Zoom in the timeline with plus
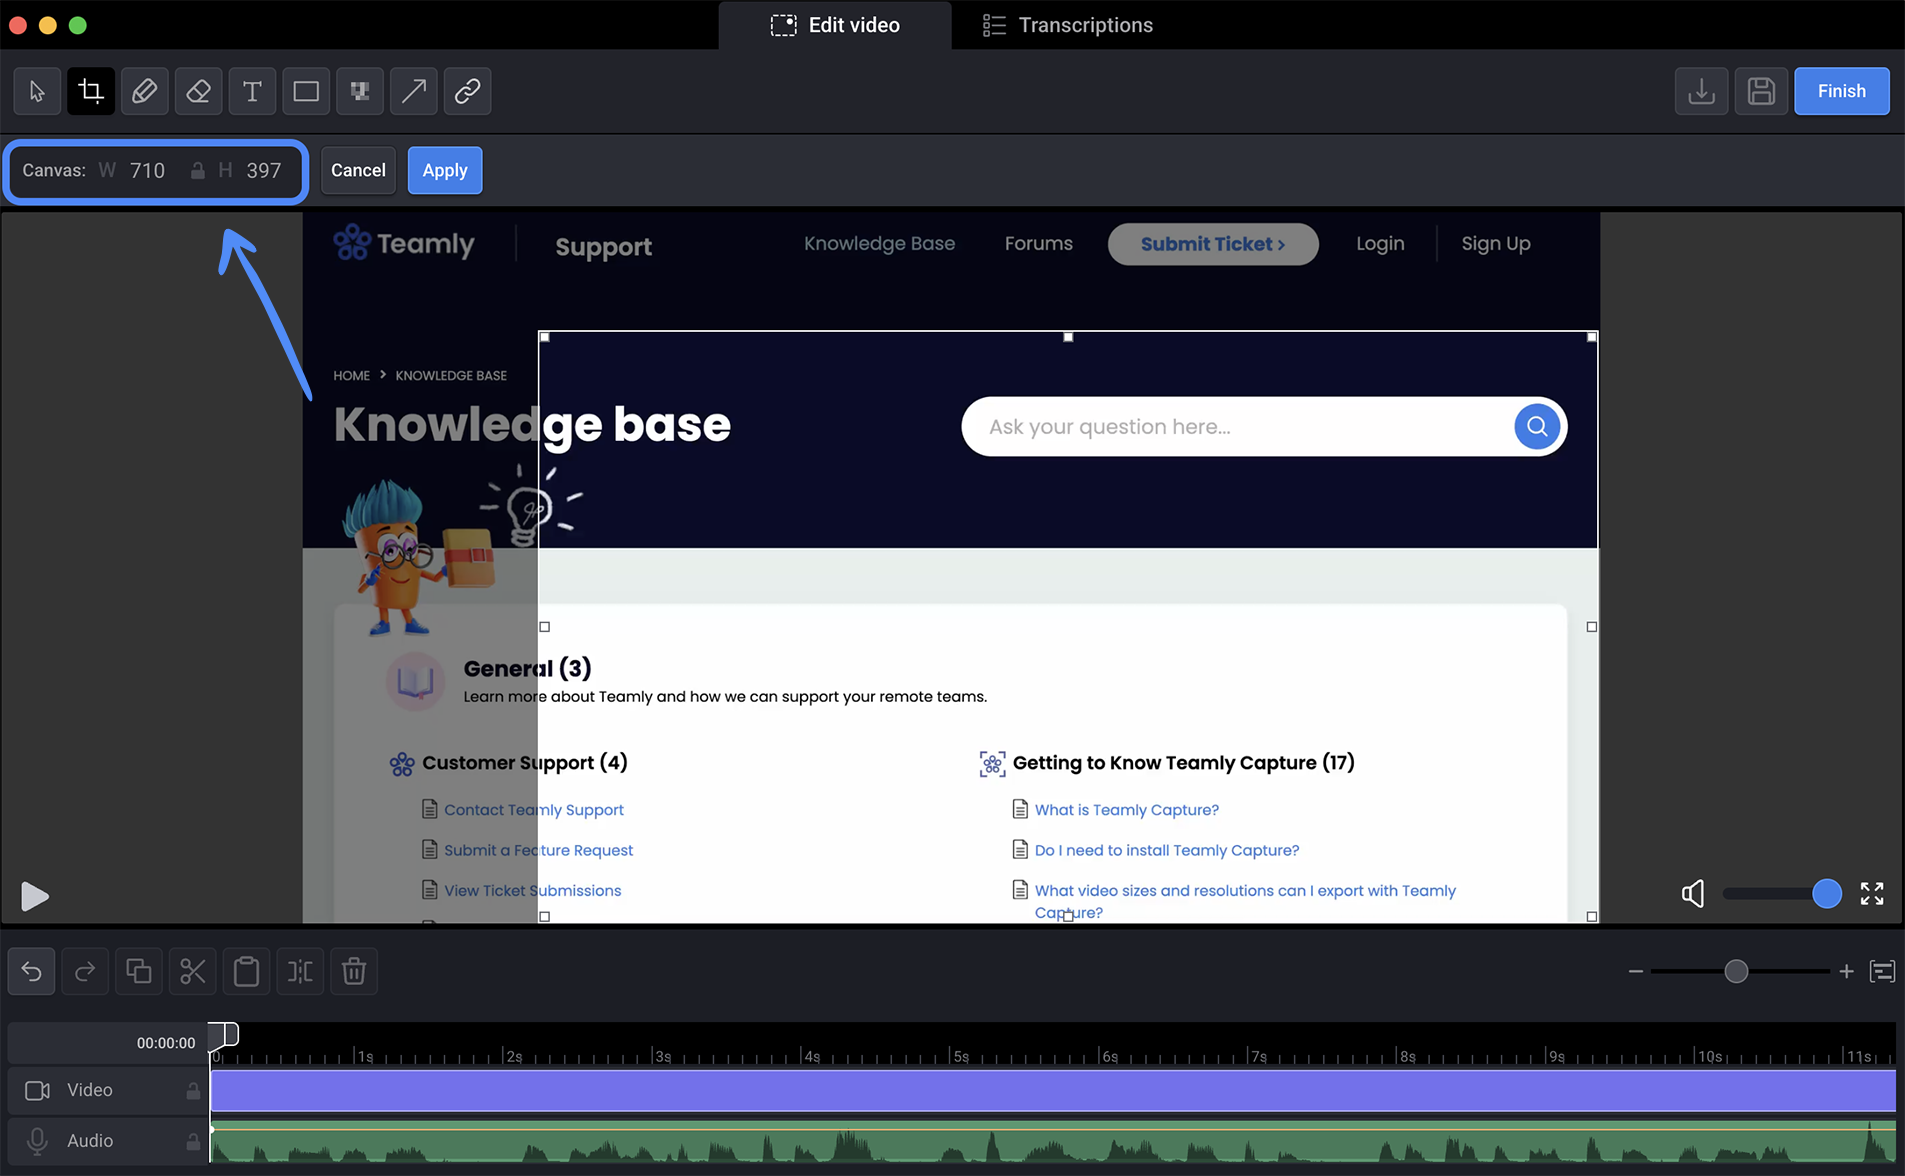Image resolution: width=1905 pixels, height=1176 pixels. [x=1846, y=971]
